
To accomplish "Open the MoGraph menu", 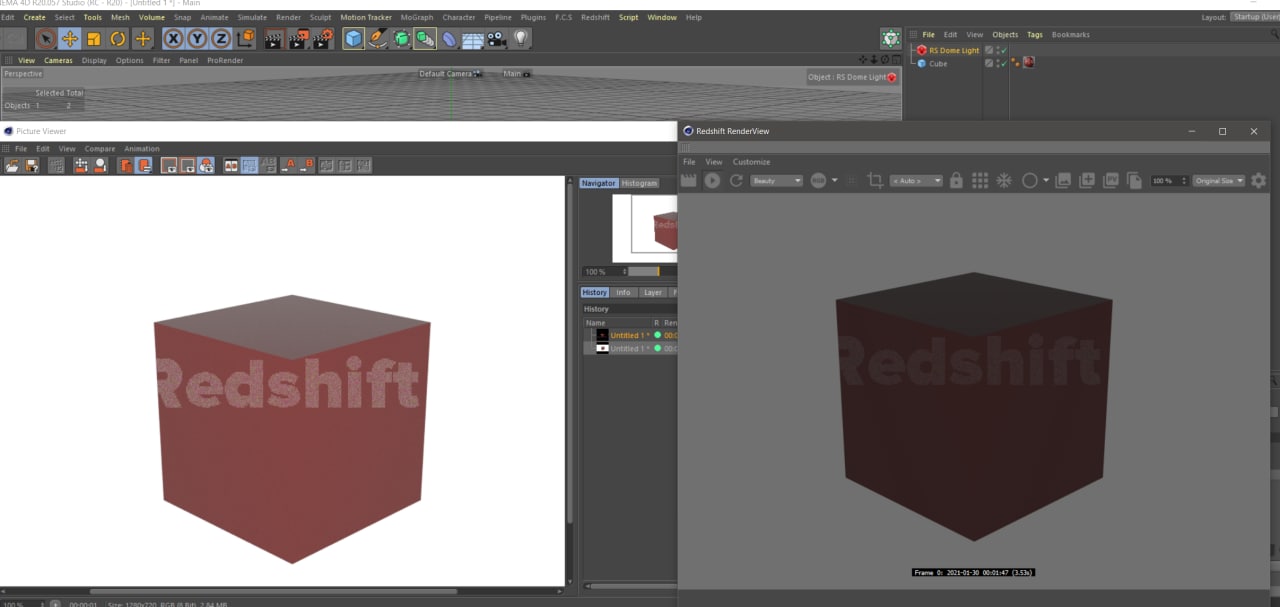I will (417, 17).
